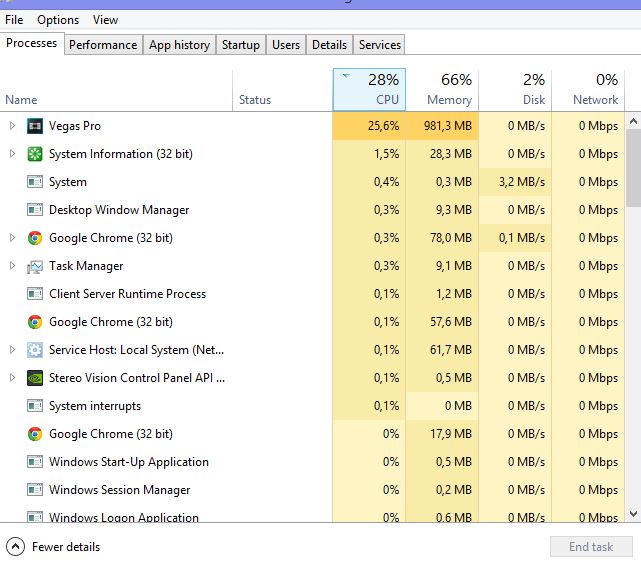
Task: Switch to the Users tab
Action: coord(286,45)
